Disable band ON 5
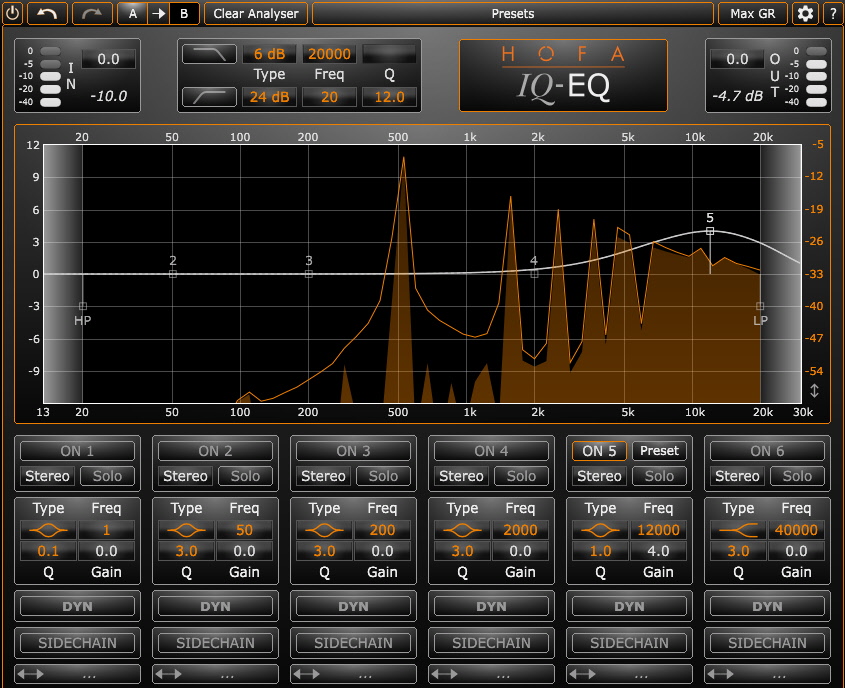 click(x=599, y=451)
